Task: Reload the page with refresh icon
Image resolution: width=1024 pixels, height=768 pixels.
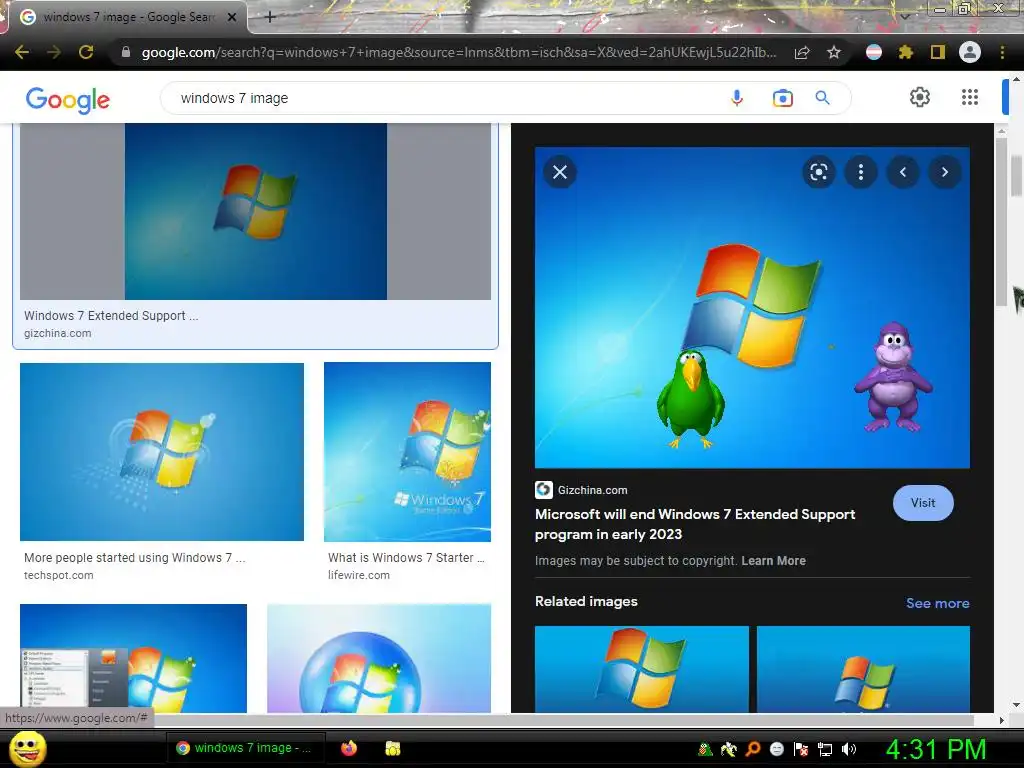Action: tap(86, 52)
